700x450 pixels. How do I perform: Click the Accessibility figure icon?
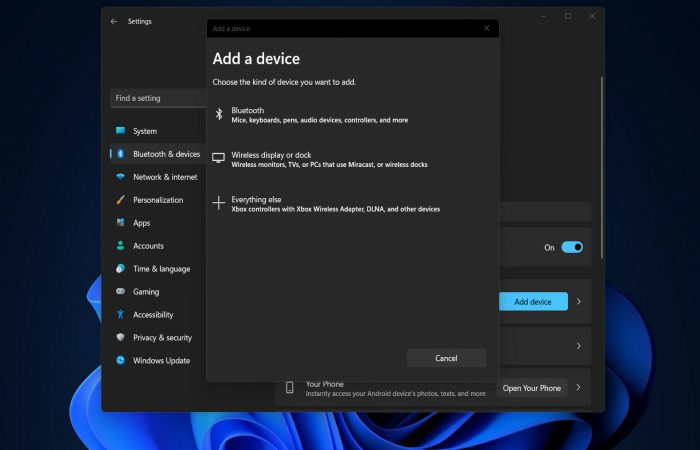point(120,314)
